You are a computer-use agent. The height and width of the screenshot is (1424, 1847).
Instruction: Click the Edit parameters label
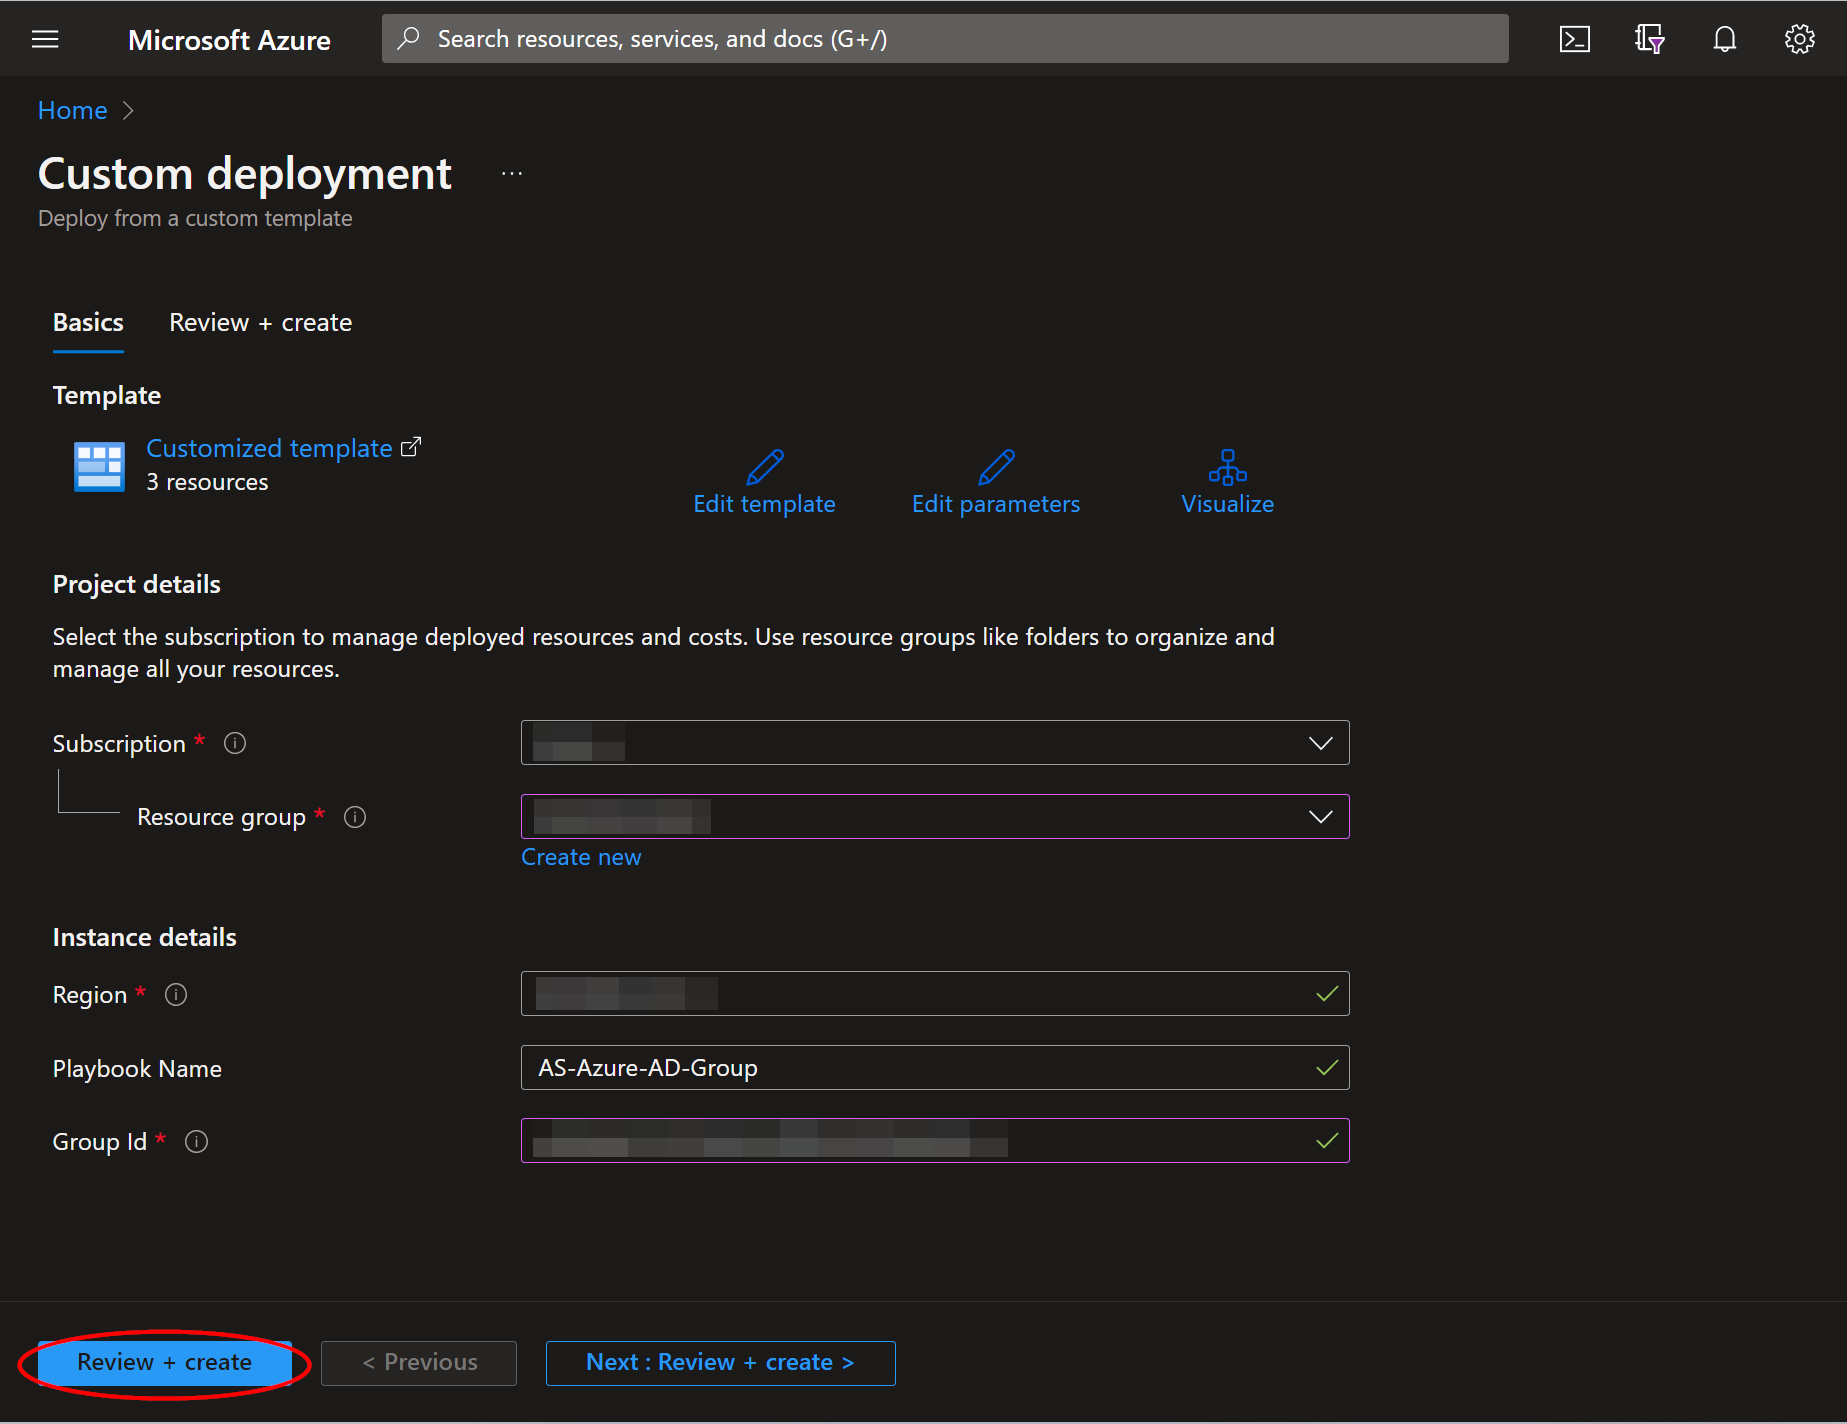[996, 504]
